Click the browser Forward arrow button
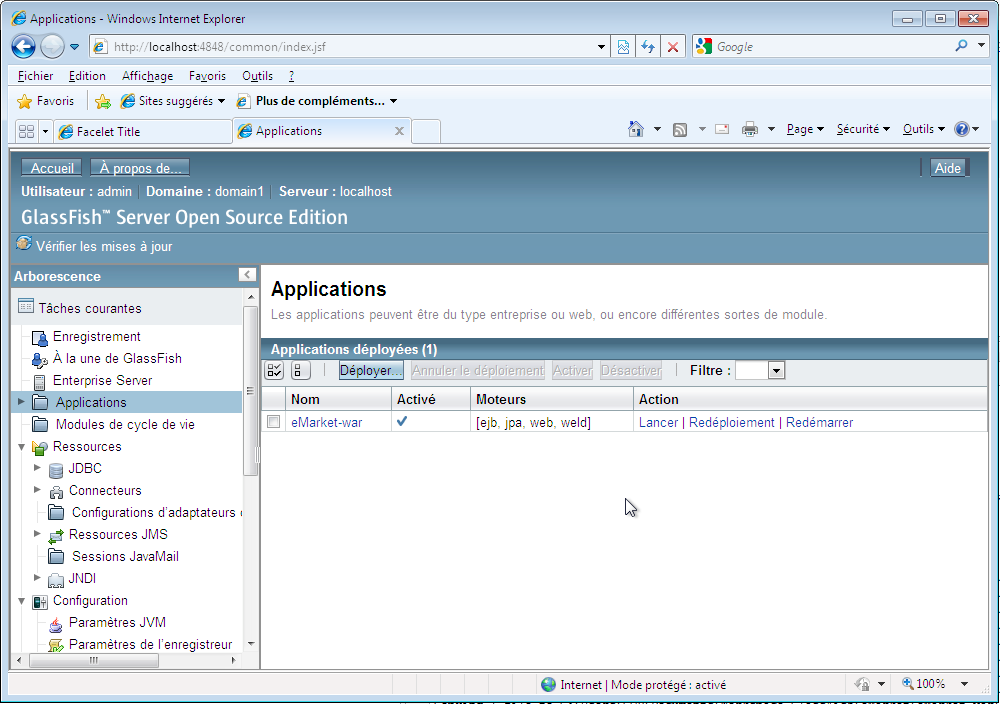The image size is (1000, 704). (52, 47)
